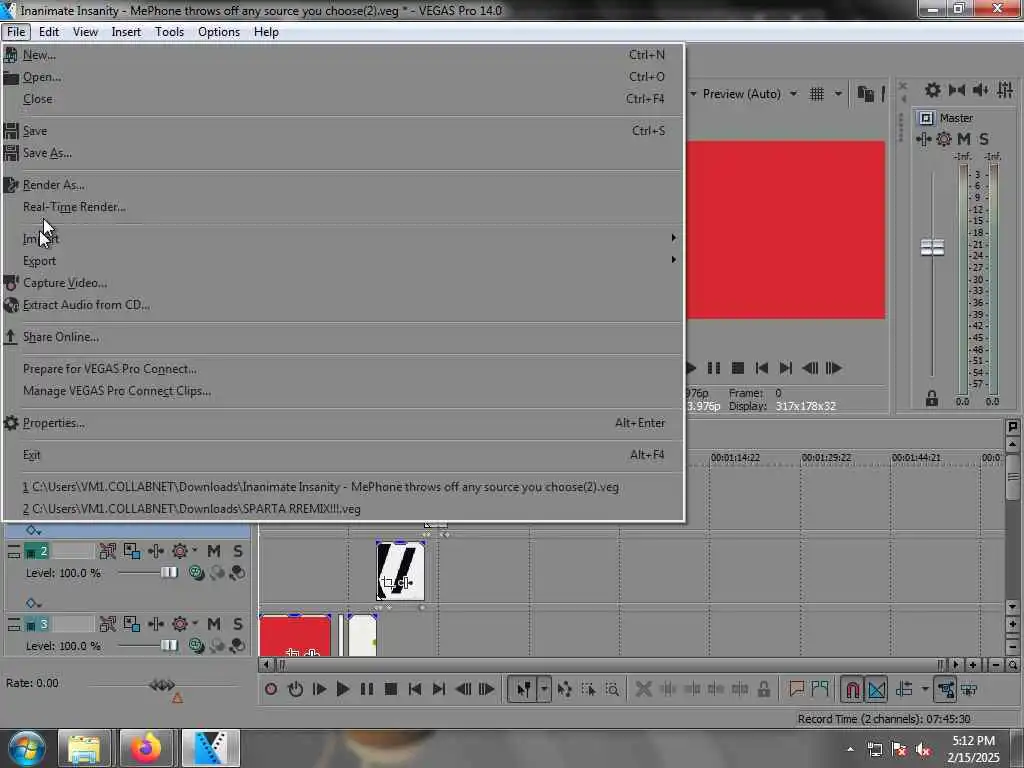Pause the video preview
The image size is (1024, 768).
[714, 368]
